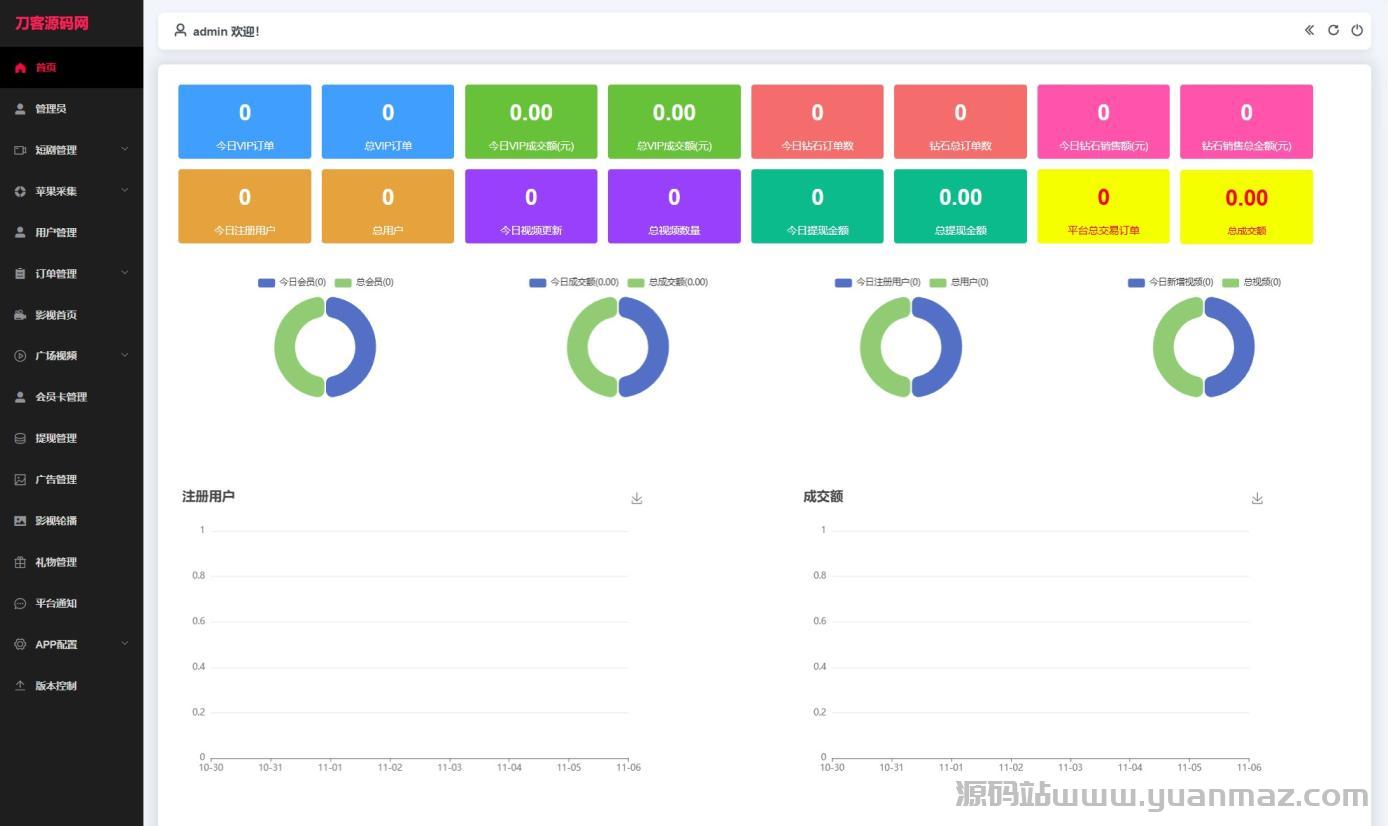This screenshot has height=826, width=1388.
Task: Toggle the 今日会员 legend series
Action: [x=292, y=282]
